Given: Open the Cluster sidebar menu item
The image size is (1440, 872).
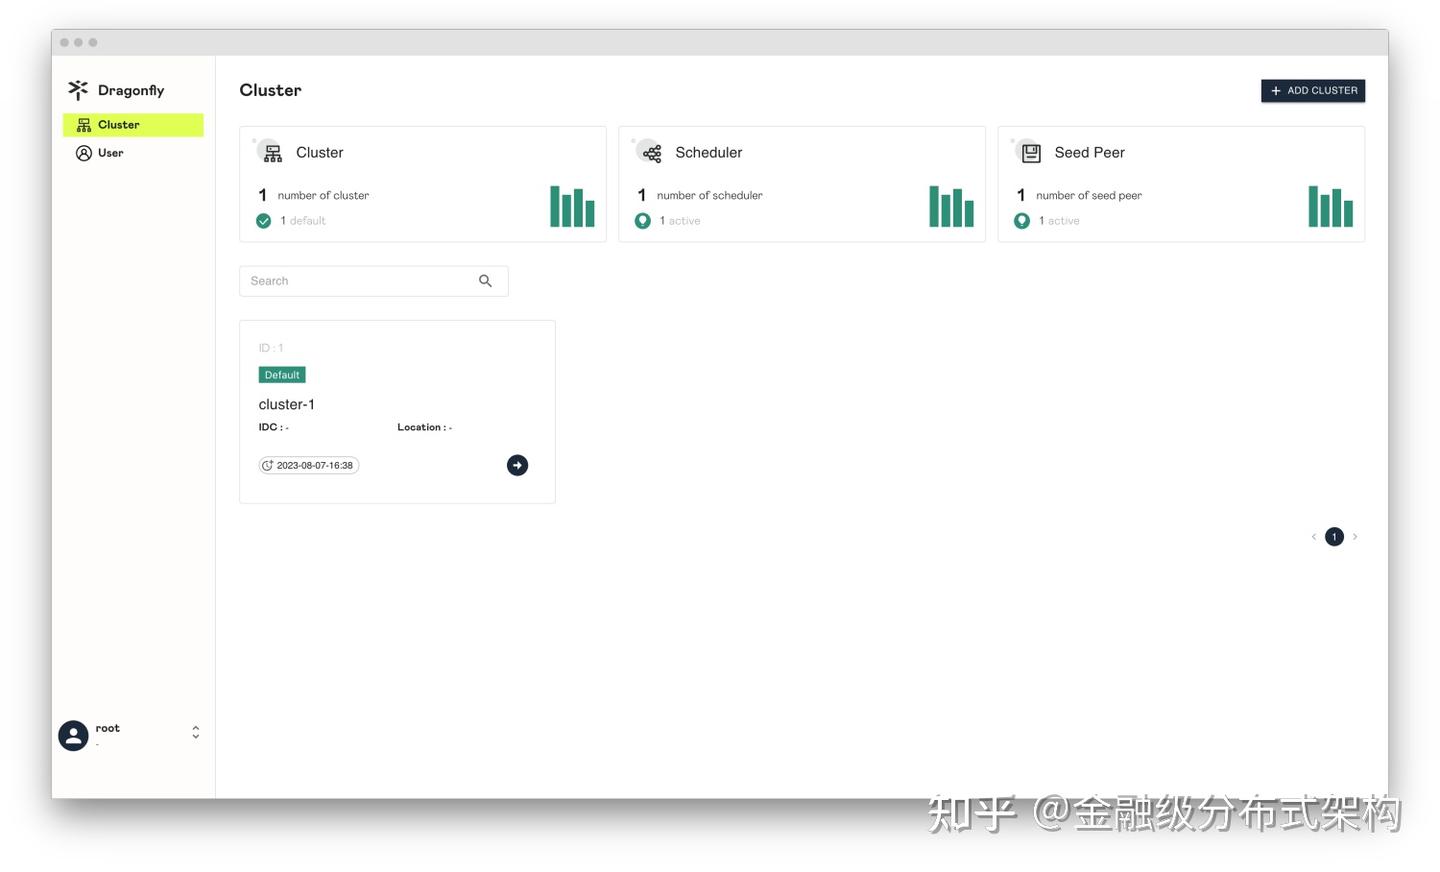Looking at the screenshot, I should pyautogui.click(x=133, y=125).
